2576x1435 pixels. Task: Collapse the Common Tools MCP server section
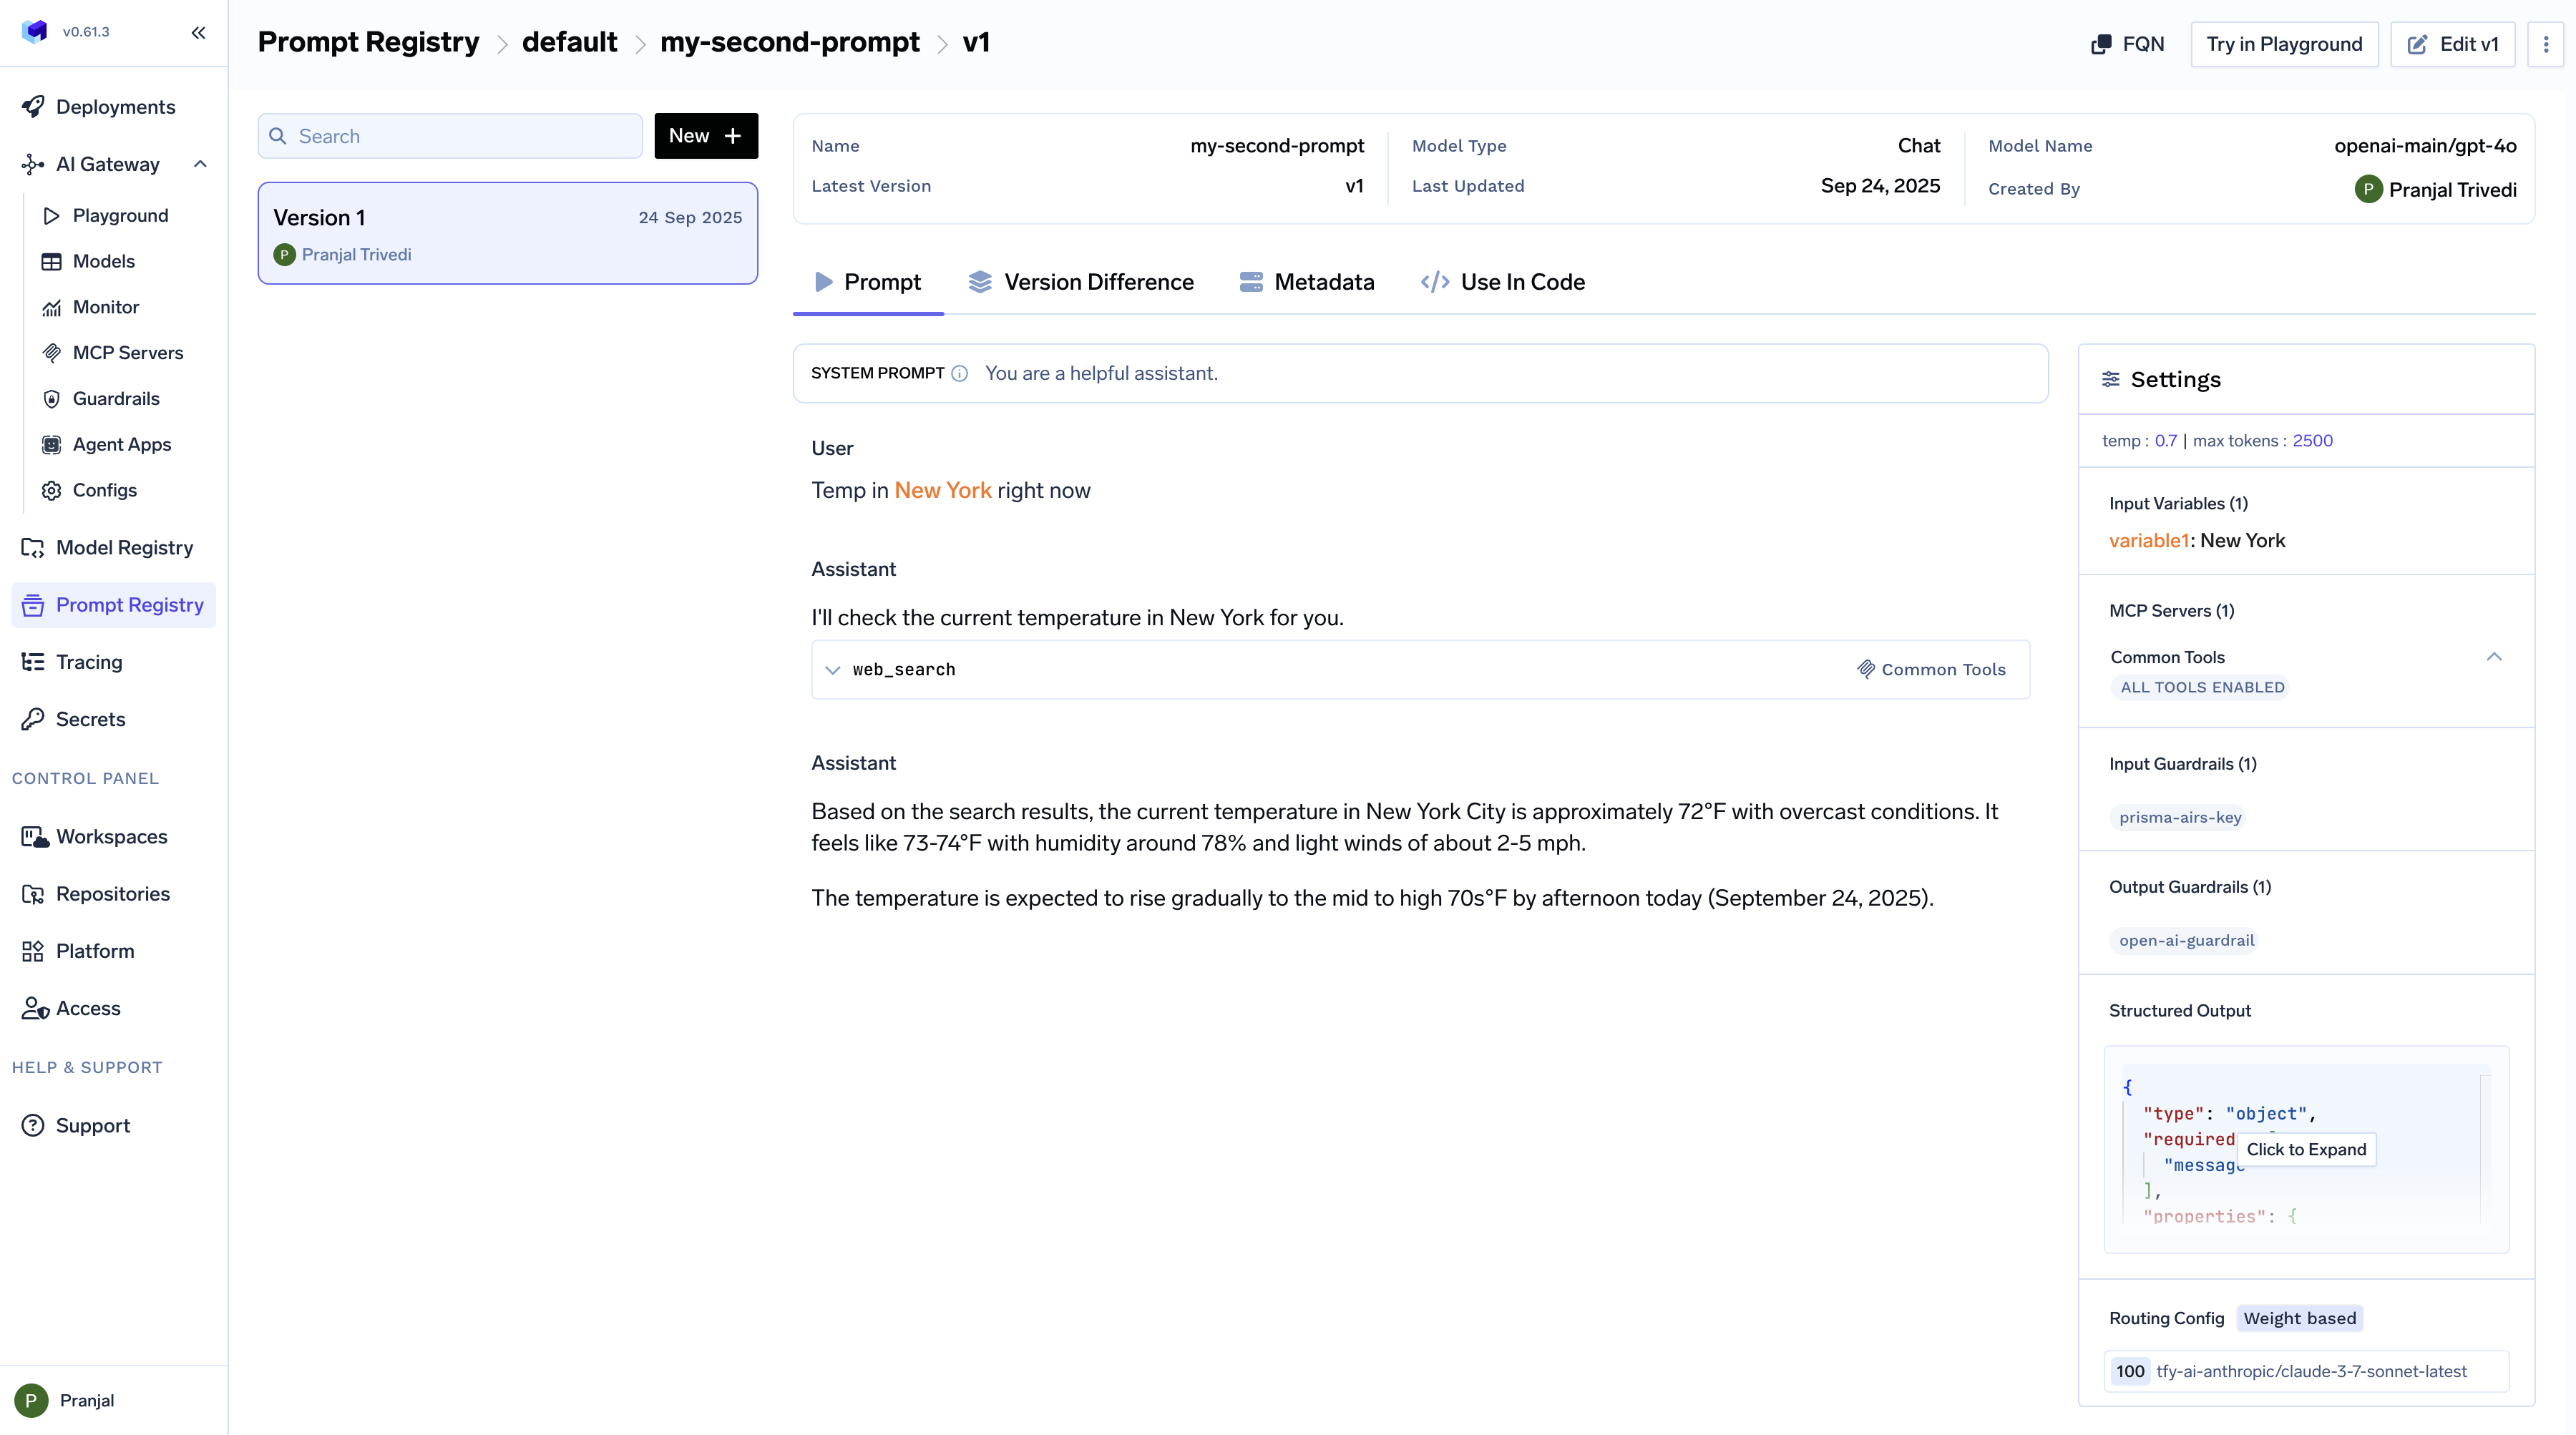2493,657
